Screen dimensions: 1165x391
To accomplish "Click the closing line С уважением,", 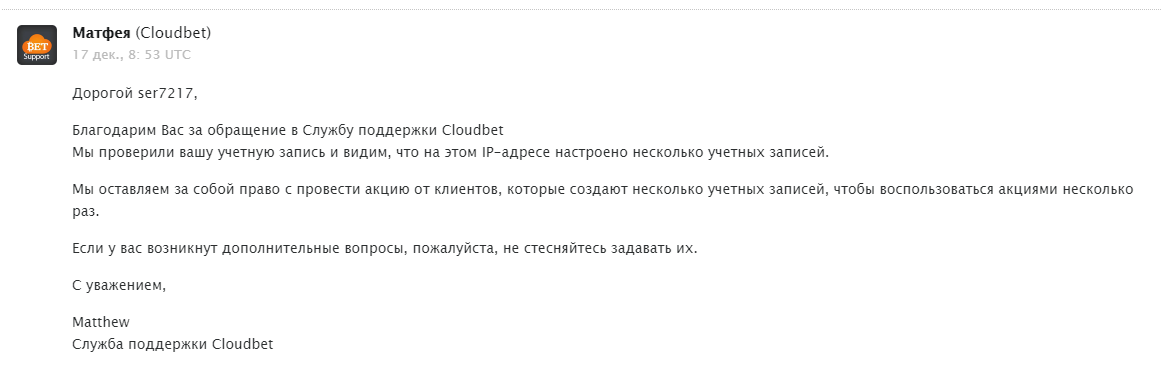I will pyautogui.click(x=119, y=285).
